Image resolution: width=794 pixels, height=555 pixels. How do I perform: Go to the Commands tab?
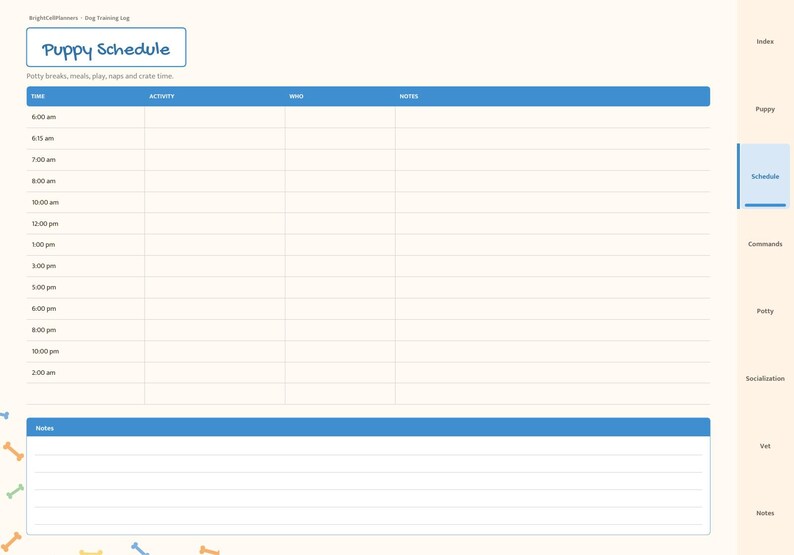coord(765,244)
